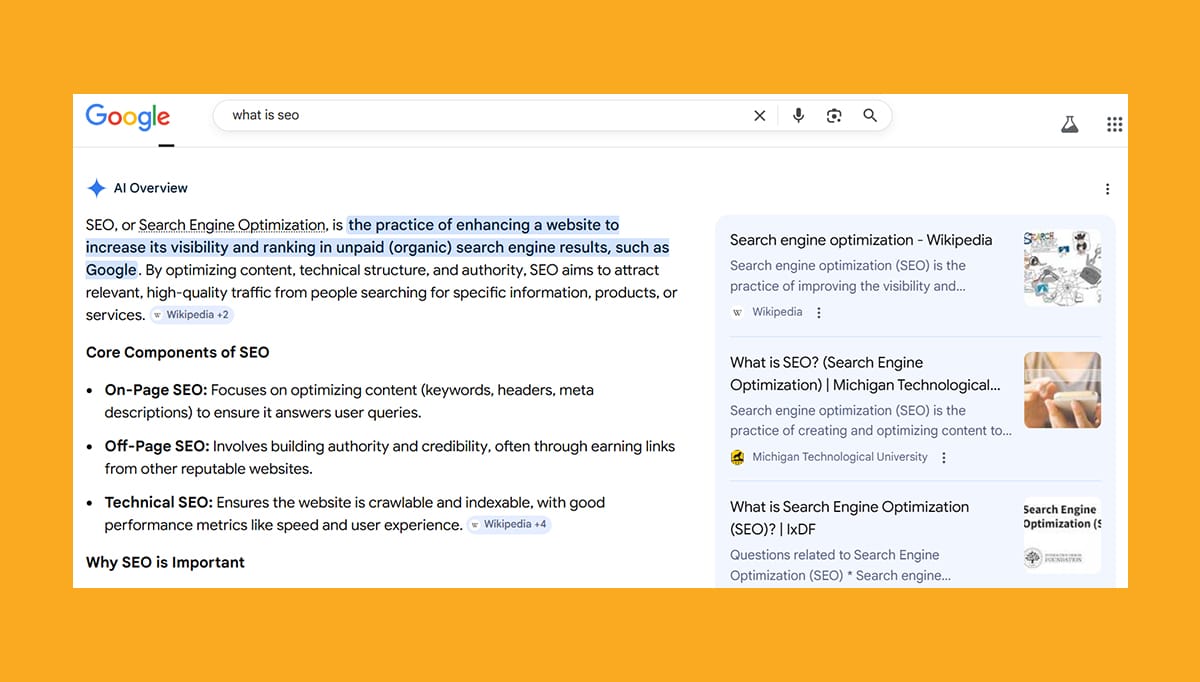Click the 'AI Overview' heading text
This screenshot has height=682, width=1200.
click(151, 188)
